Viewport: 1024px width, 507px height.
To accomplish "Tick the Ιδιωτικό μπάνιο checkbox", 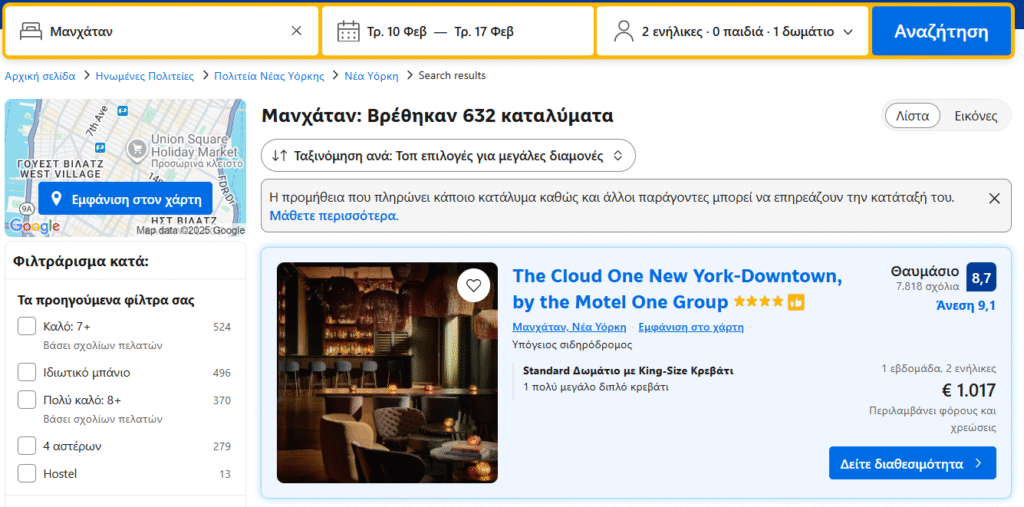I will [x=27, y=372].
